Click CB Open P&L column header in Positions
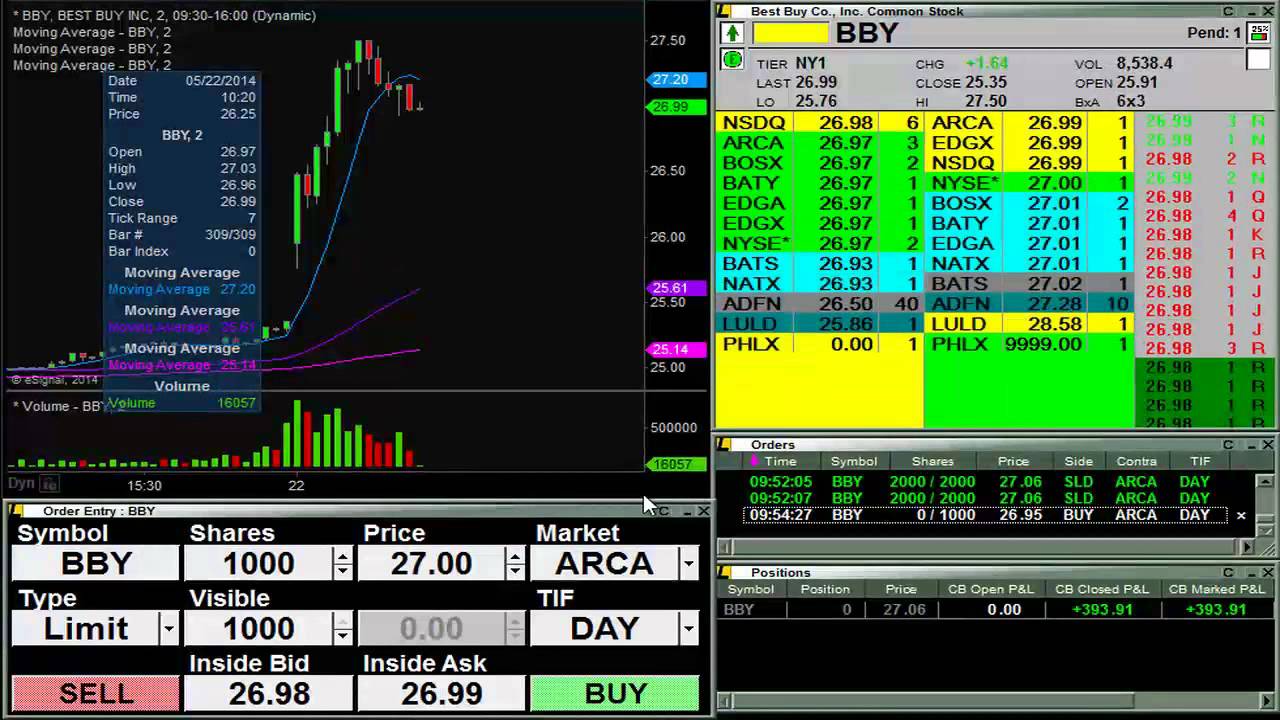The height and width of the screenshot is (720, 1280). point(991,589)
